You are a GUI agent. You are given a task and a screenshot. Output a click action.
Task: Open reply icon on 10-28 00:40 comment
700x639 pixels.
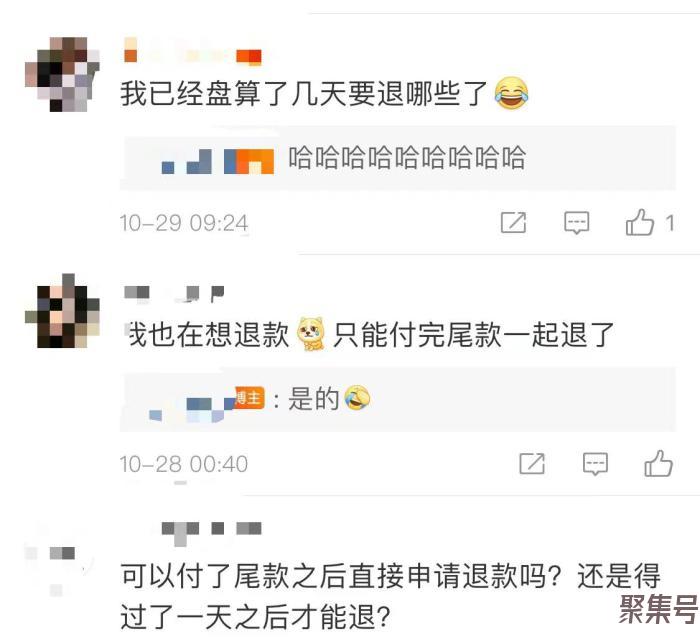(x=595, y=464)
